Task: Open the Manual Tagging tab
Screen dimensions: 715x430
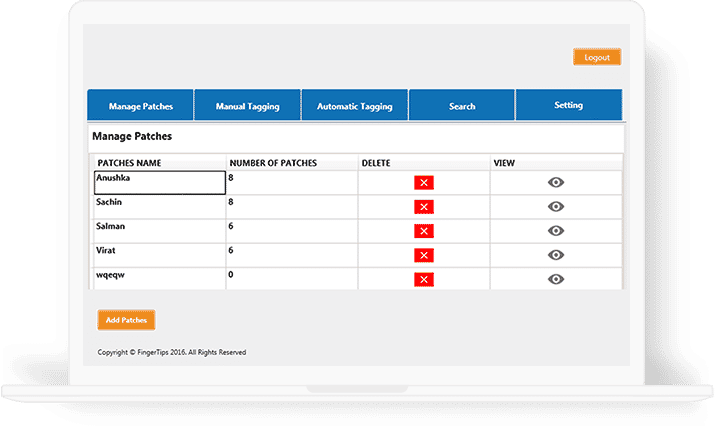Action: (x=247, y=106)
